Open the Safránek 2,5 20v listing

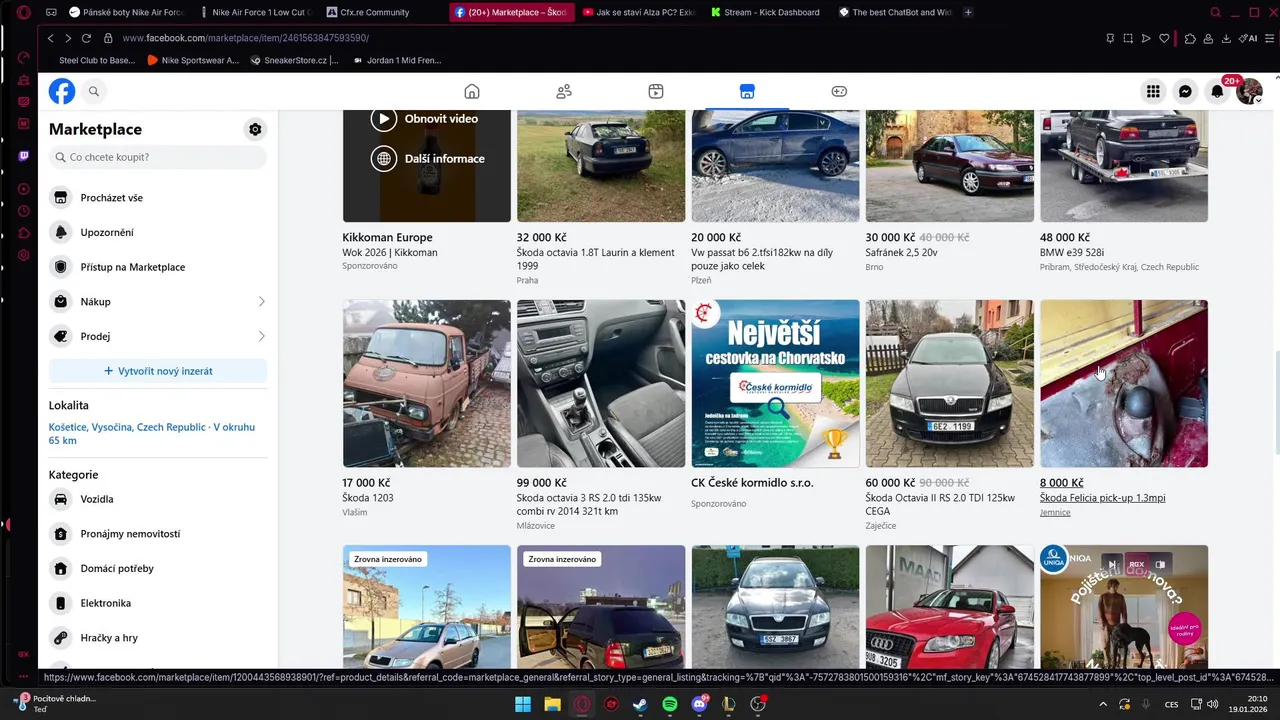950,166
